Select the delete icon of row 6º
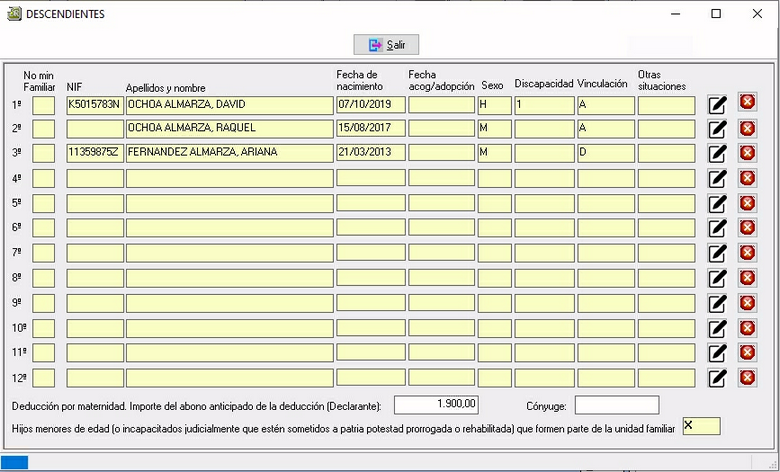The width and height of the screenshot is (780, 472). coord(747,227)
